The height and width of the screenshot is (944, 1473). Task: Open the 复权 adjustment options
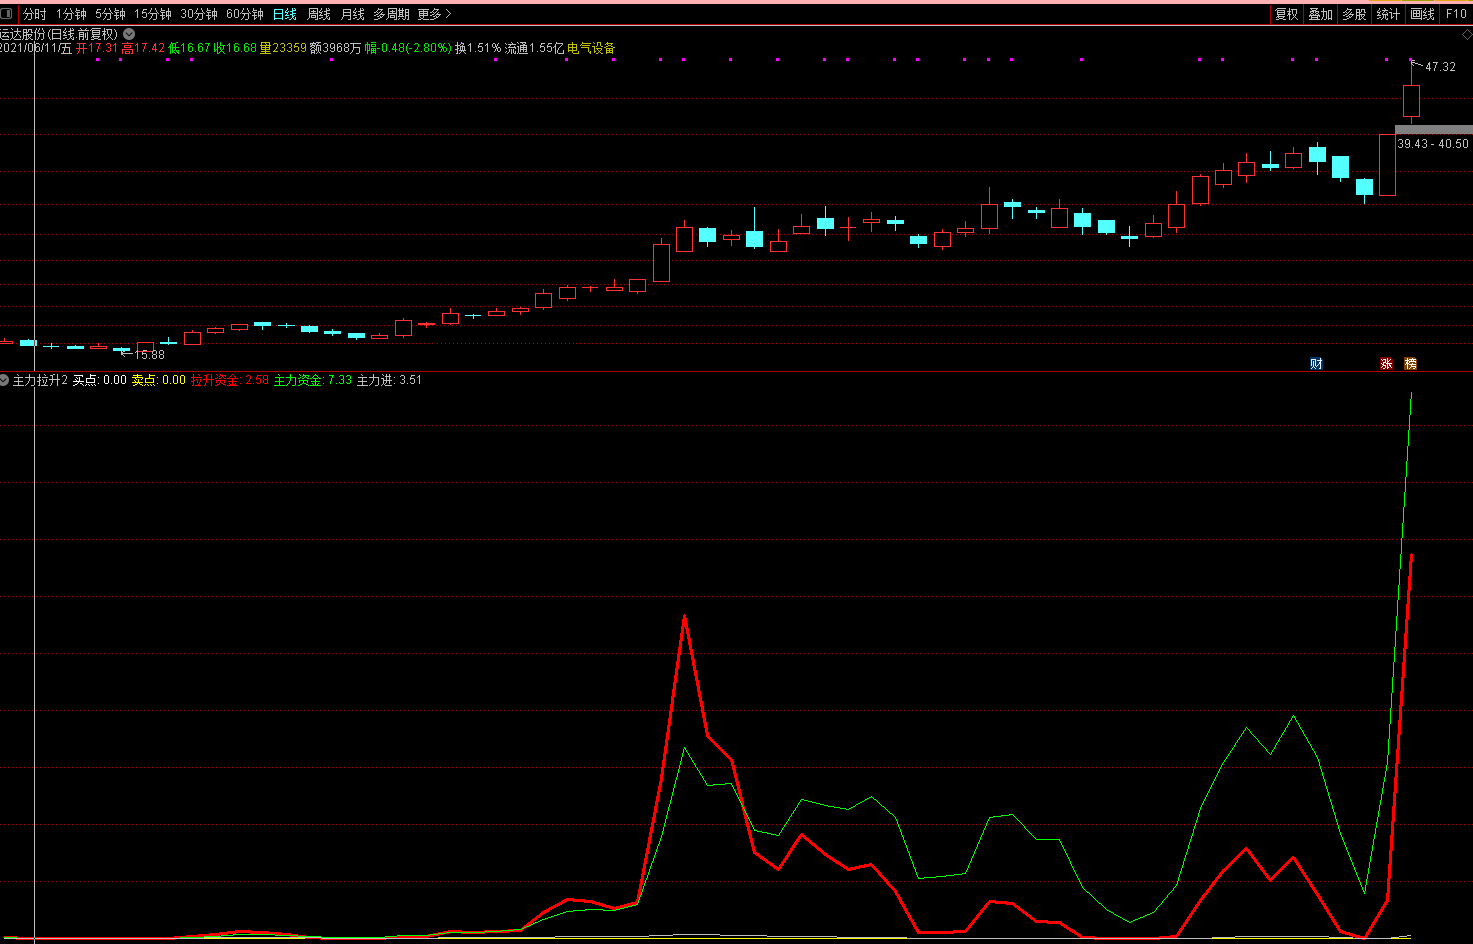pos(1286,14)
